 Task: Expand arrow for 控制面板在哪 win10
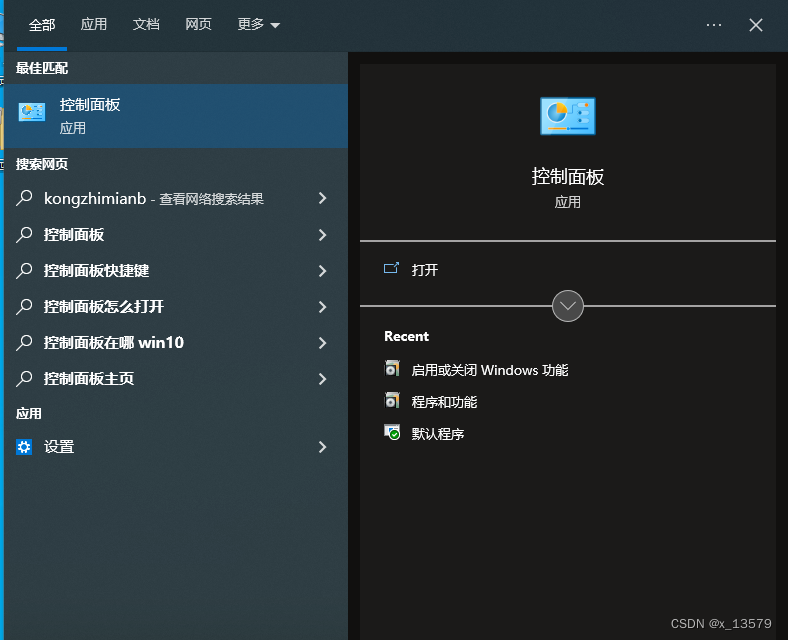point(323,343)
